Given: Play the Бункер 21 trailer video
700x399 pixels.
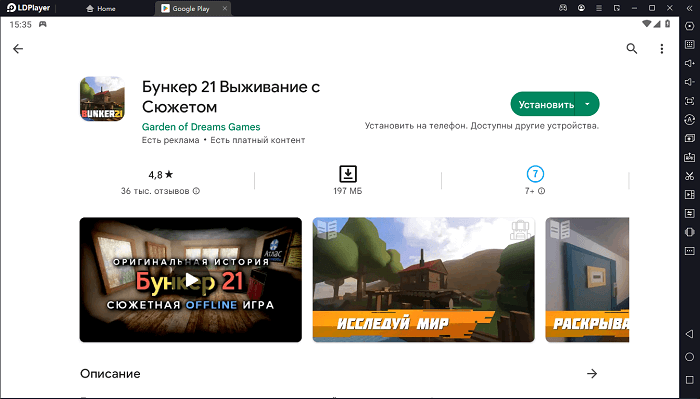Looking at the screenshot, I should click(x=191, y=280).
